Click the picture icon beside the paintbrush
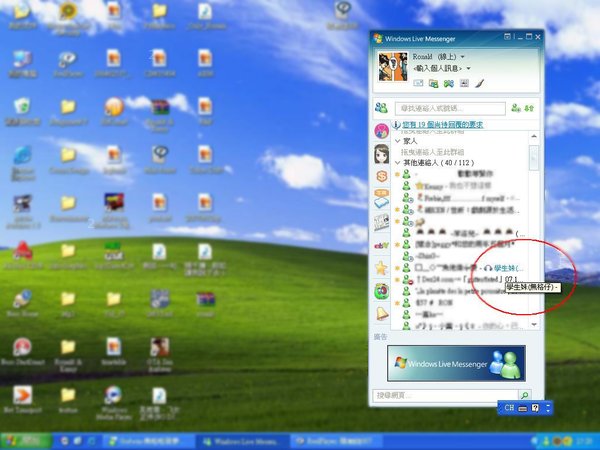 click(x=464, y=83)
